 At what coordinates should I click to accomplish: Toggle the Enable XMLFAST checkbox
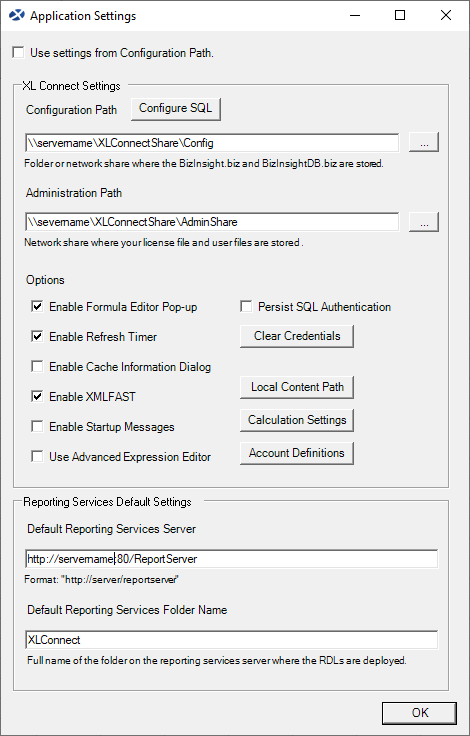[x=37, y=397]
